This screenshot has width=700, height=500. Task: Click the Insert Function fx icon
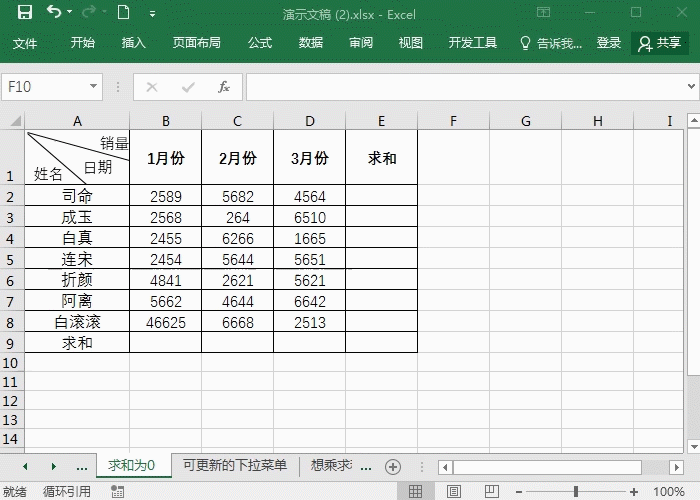point(224,87)
